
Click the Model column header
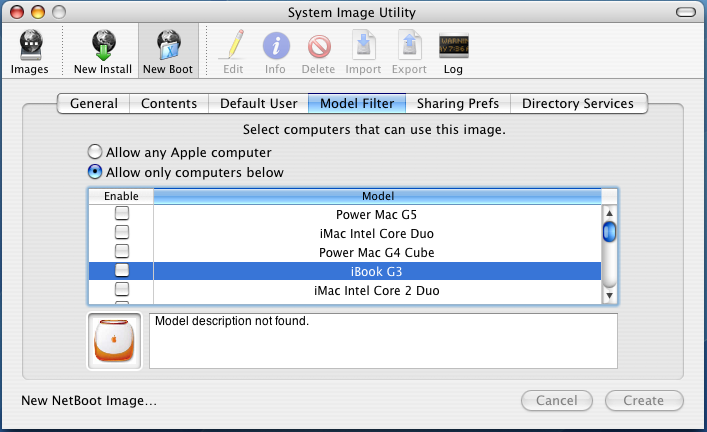point(377,196)
